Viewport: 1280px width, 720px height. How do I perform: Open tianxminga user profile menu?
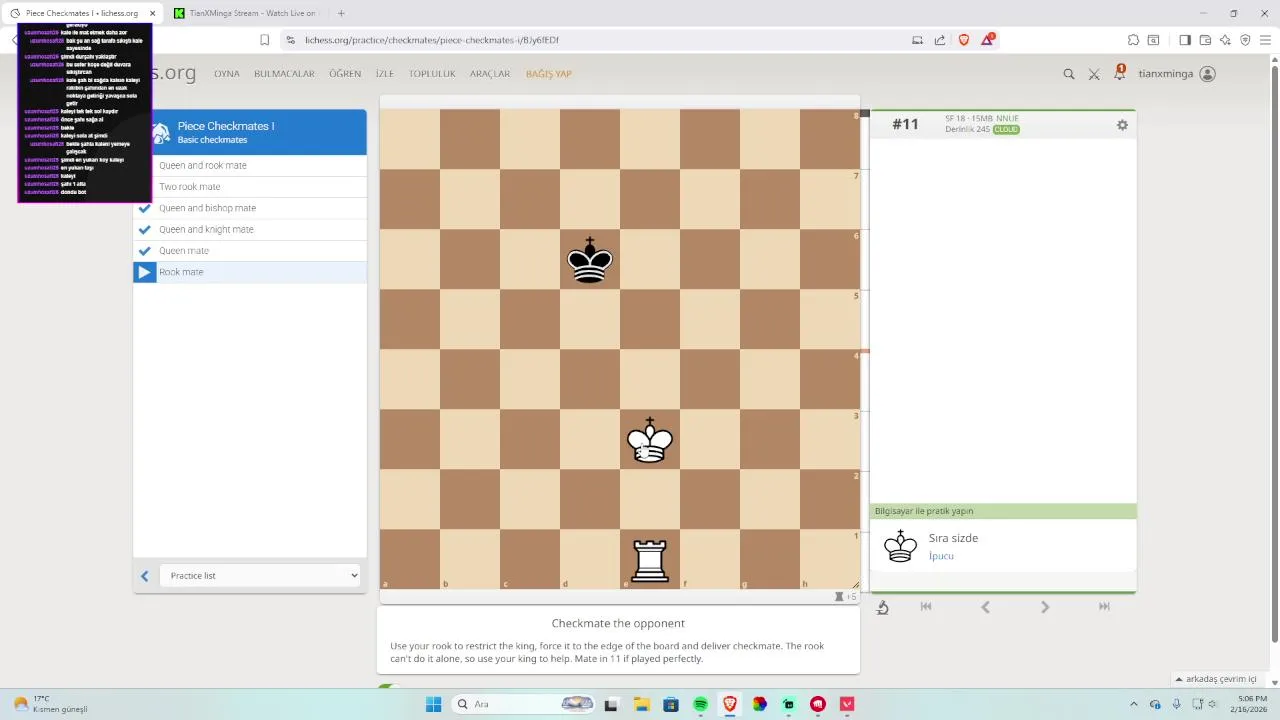click(1177, 74)
